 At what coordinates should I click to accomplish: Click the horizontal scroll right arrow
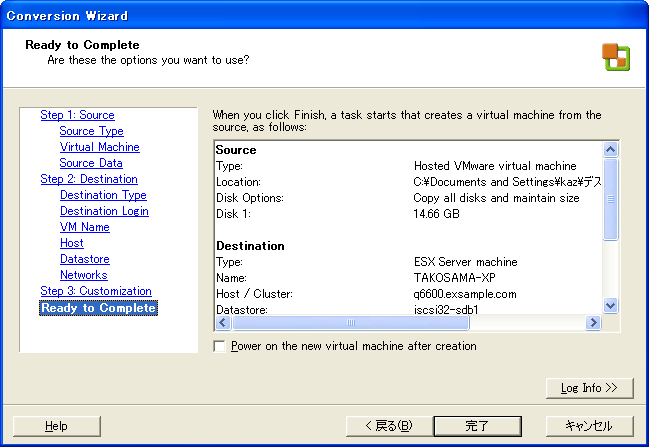594,322
